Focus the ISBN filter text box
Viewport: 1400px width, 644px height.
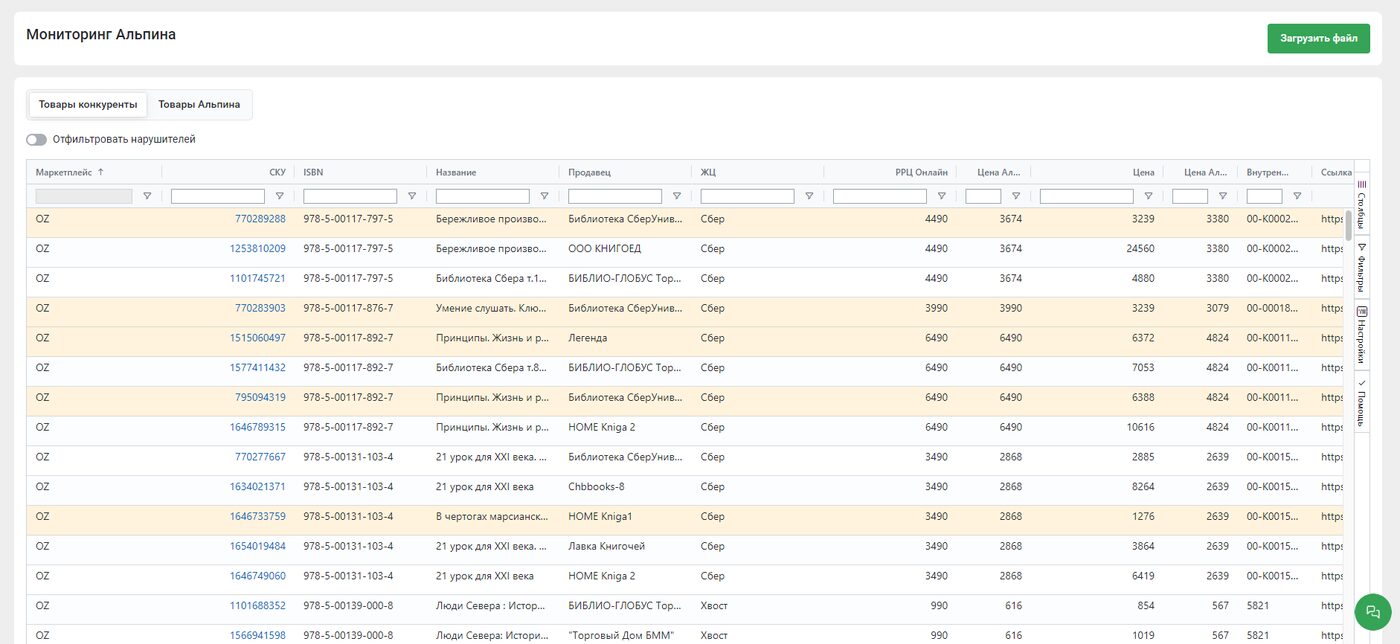[350, 197]
